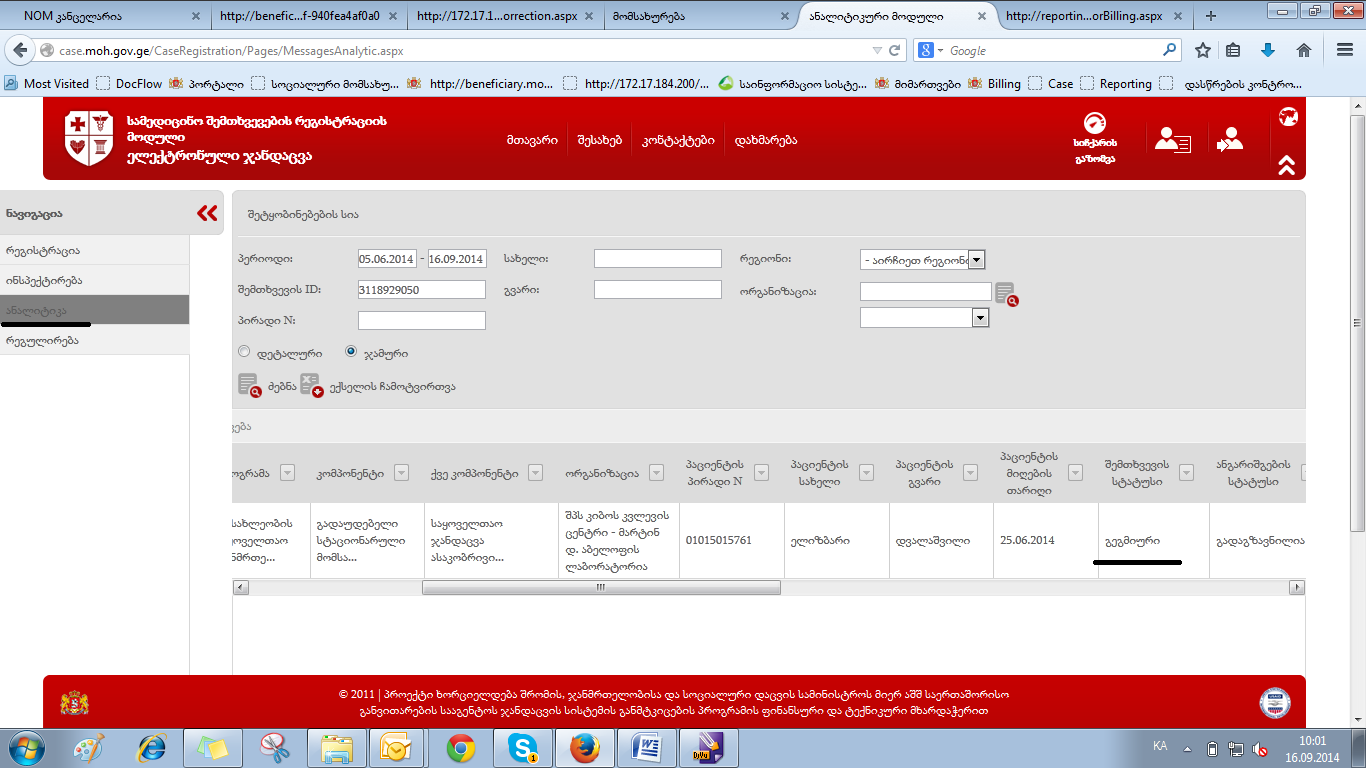
Task: Select the დეტალური radio button
Action: (244, 352)
